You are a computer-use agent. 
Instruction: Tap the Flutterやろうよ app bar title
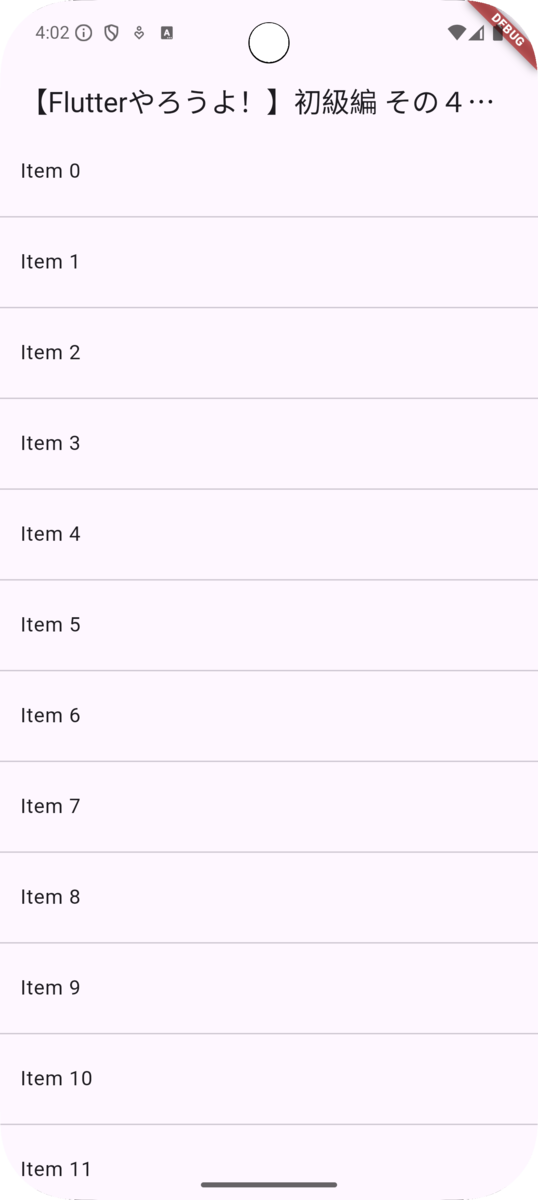(258, 104)
